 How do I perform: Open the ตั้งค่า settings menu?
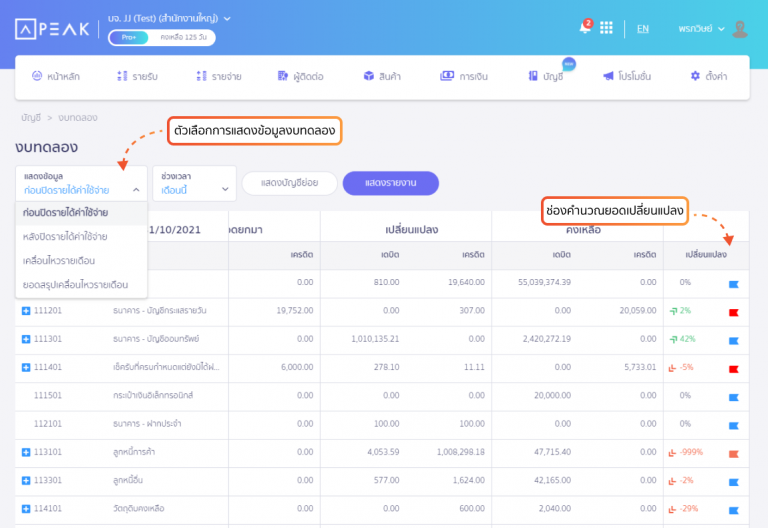tap(708, 76)
